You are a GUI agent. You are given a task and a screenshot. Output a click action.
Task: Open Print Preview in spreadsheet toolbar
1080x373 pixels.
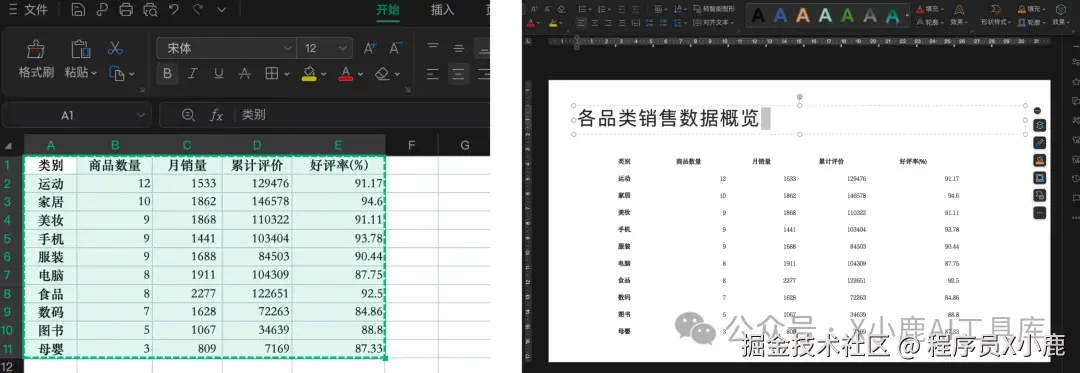click(x=149, y=10)
